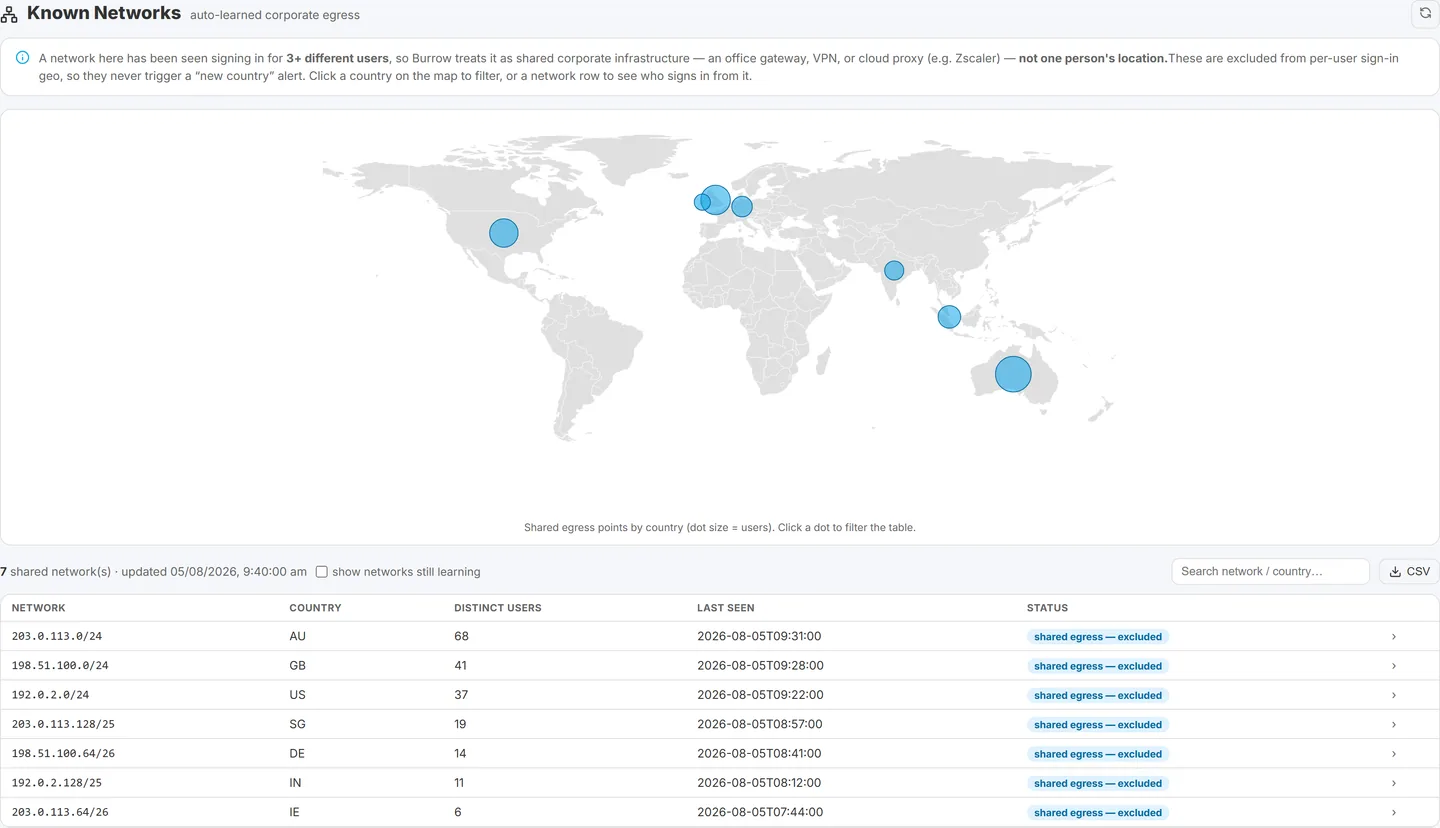Click the Germany dot on the map

click(x=742, y=207)
